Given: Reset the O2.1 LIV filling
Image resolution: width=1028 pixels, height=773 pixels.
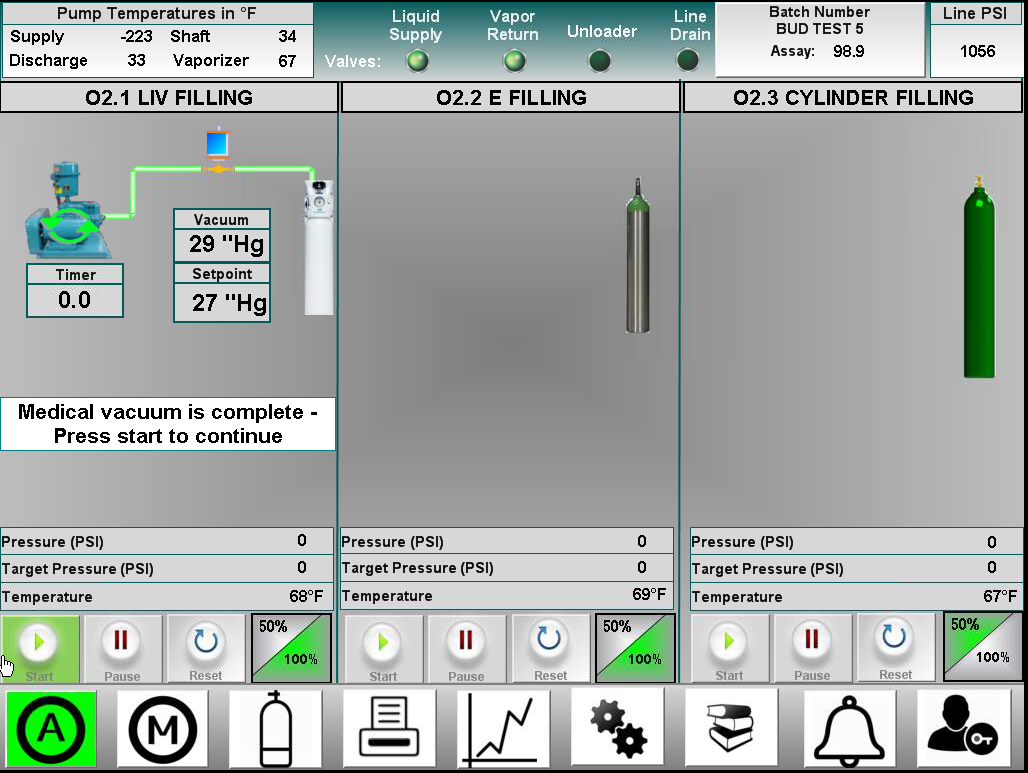Looking at the screenshot, I should [x=205, y=648].
